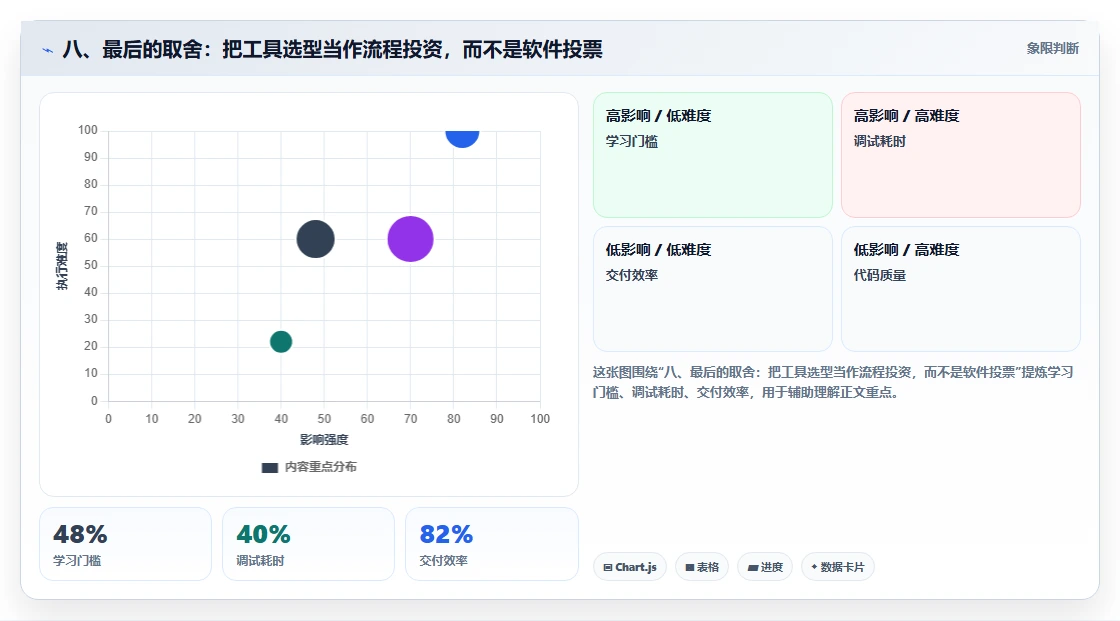Click the 影响强度 x-axis title
The image size is (1120, 621).
tap(324, 439)
